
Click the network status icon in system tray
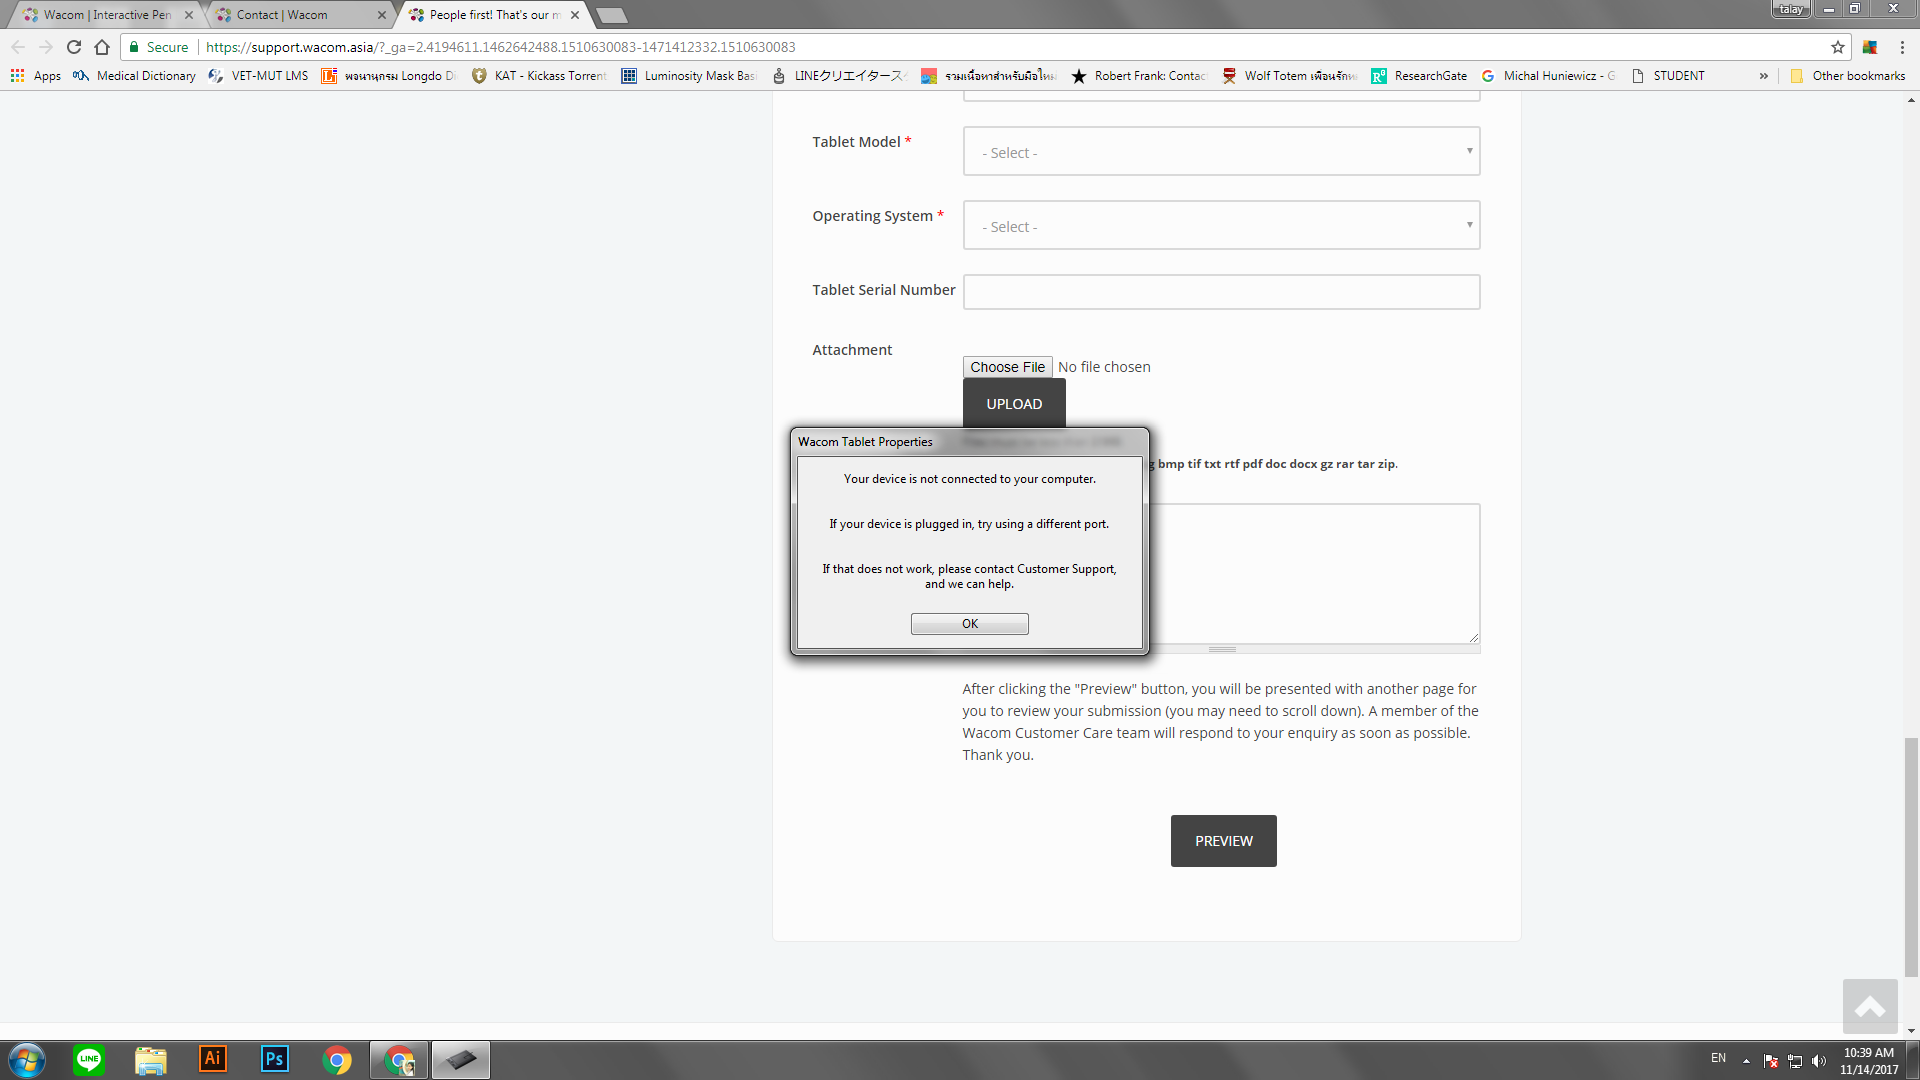point(1795,1060)
